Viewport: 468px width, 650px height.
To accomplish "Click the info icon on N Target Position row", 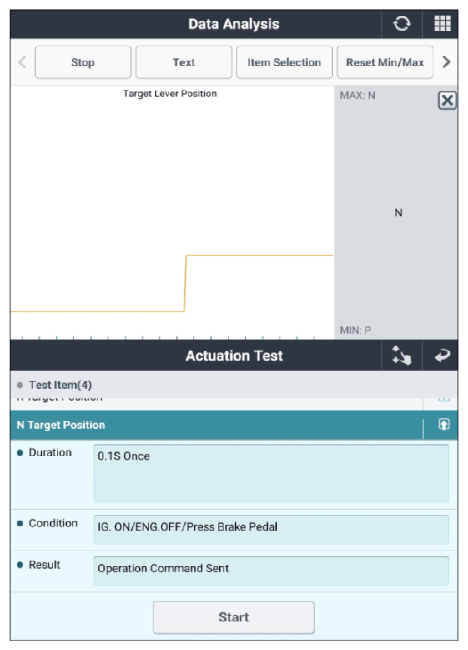I will pos(444,424).
